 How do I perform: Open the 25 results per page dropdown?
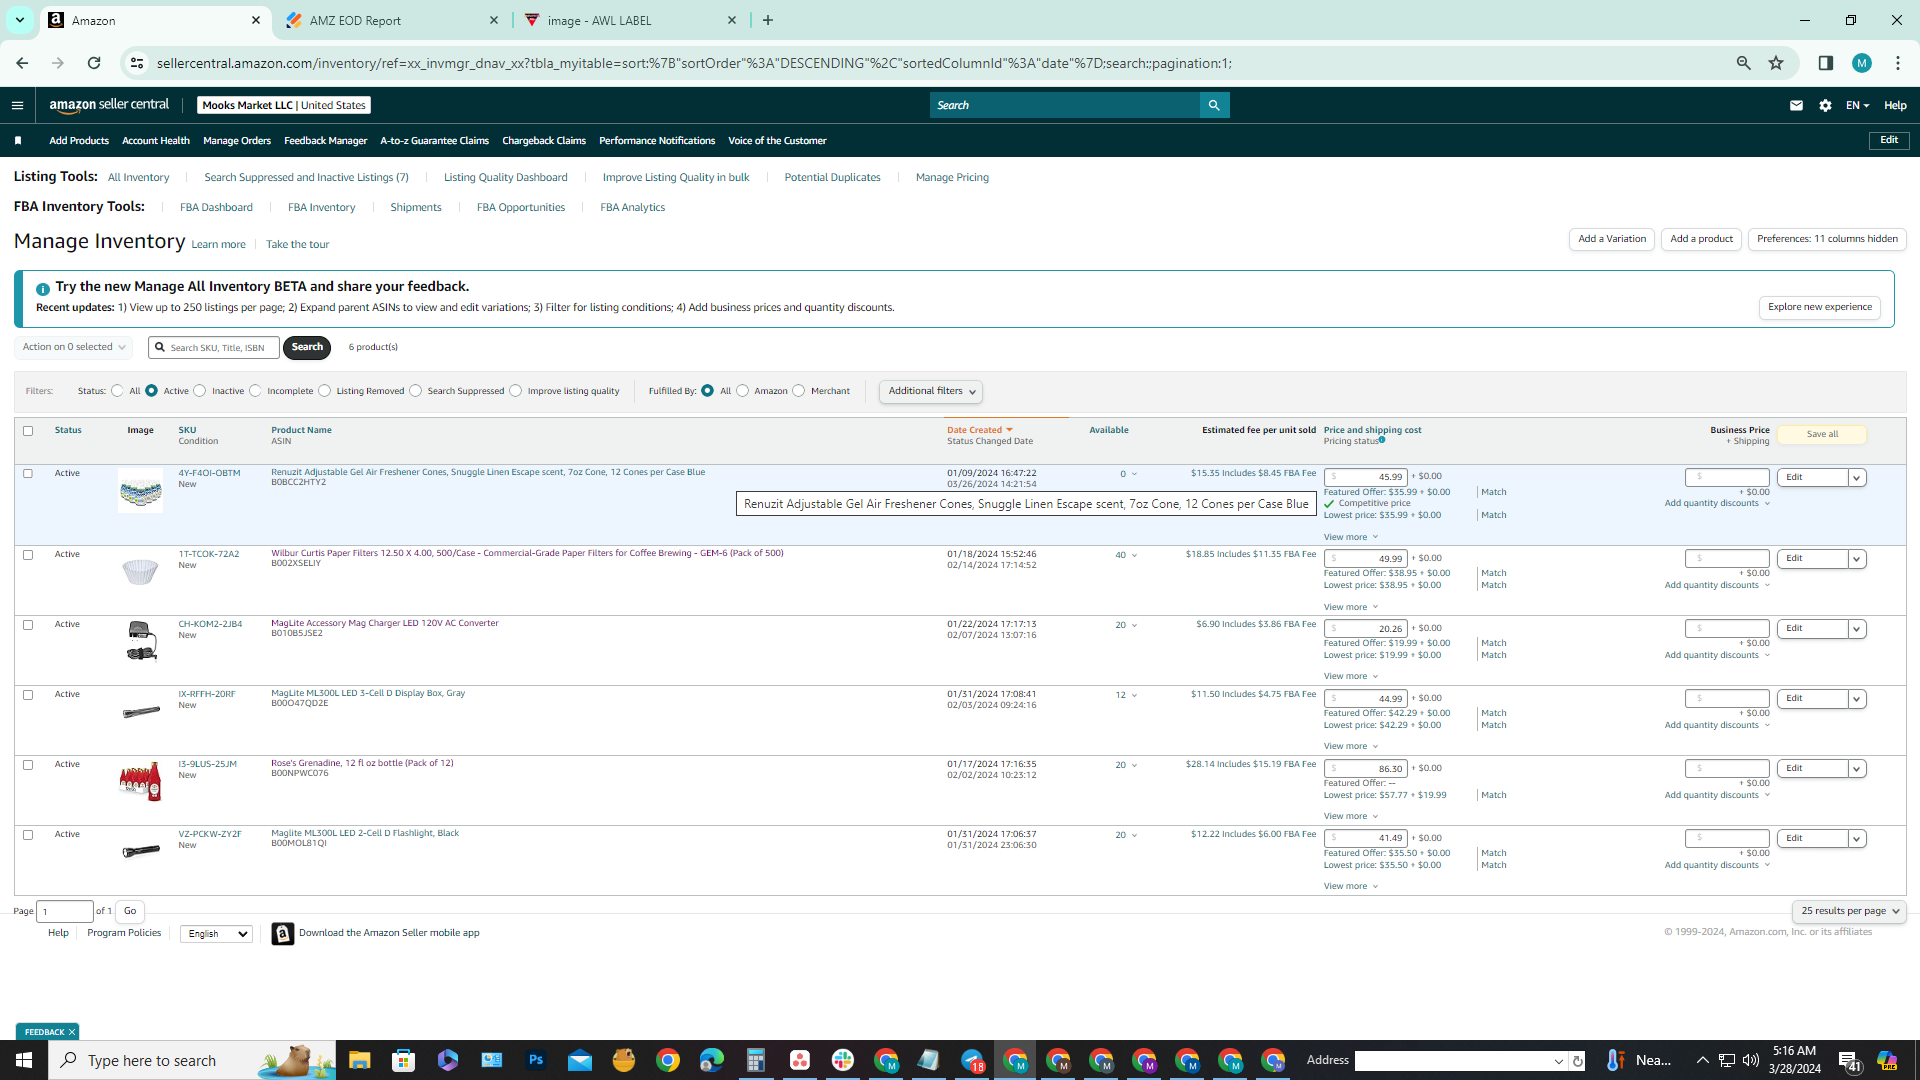pyautogui.click(x=1849, y=911)
